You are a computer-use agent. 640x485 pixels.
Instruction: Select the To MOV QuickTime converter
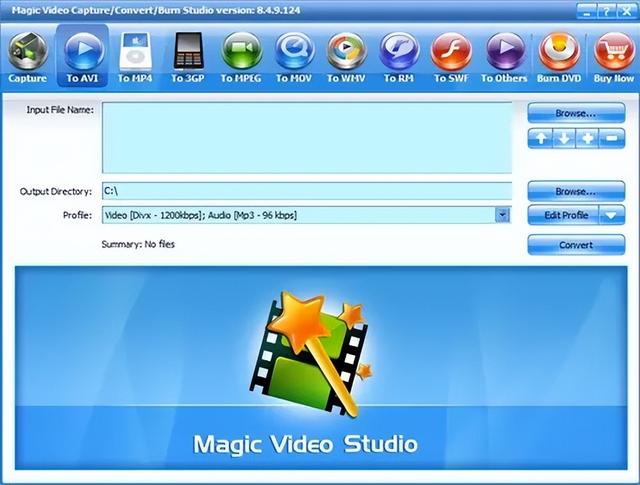(x=294, y=57)
